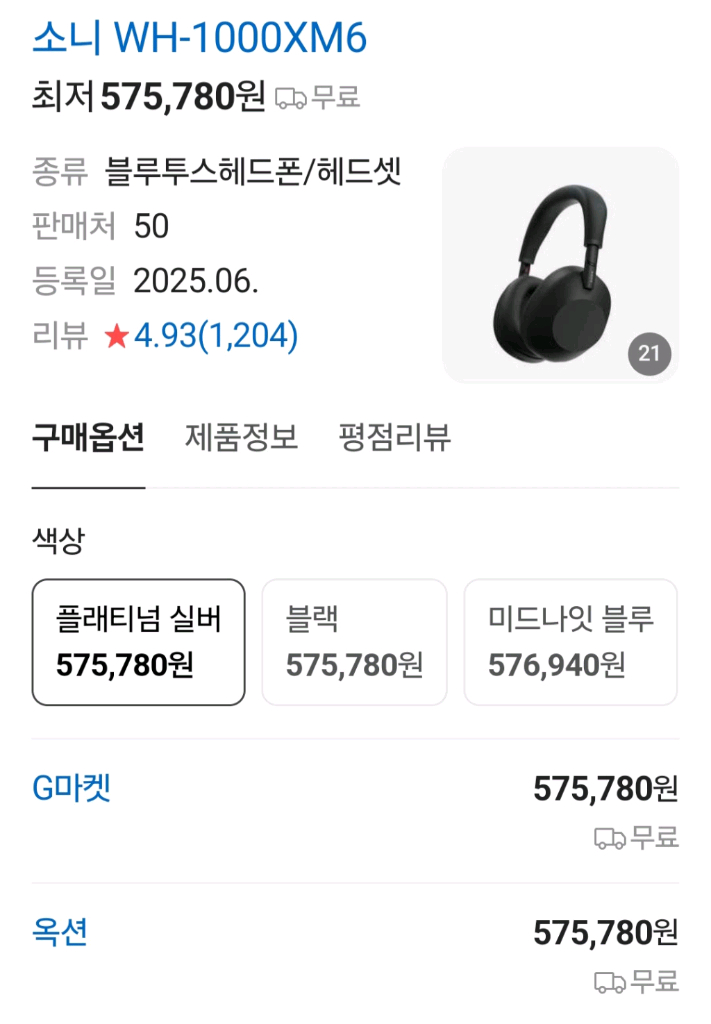Select the 미드나잇 블루 color option
Image resolution: width=711 pixels, height=1024 pixels.
[x=571, y=642]
